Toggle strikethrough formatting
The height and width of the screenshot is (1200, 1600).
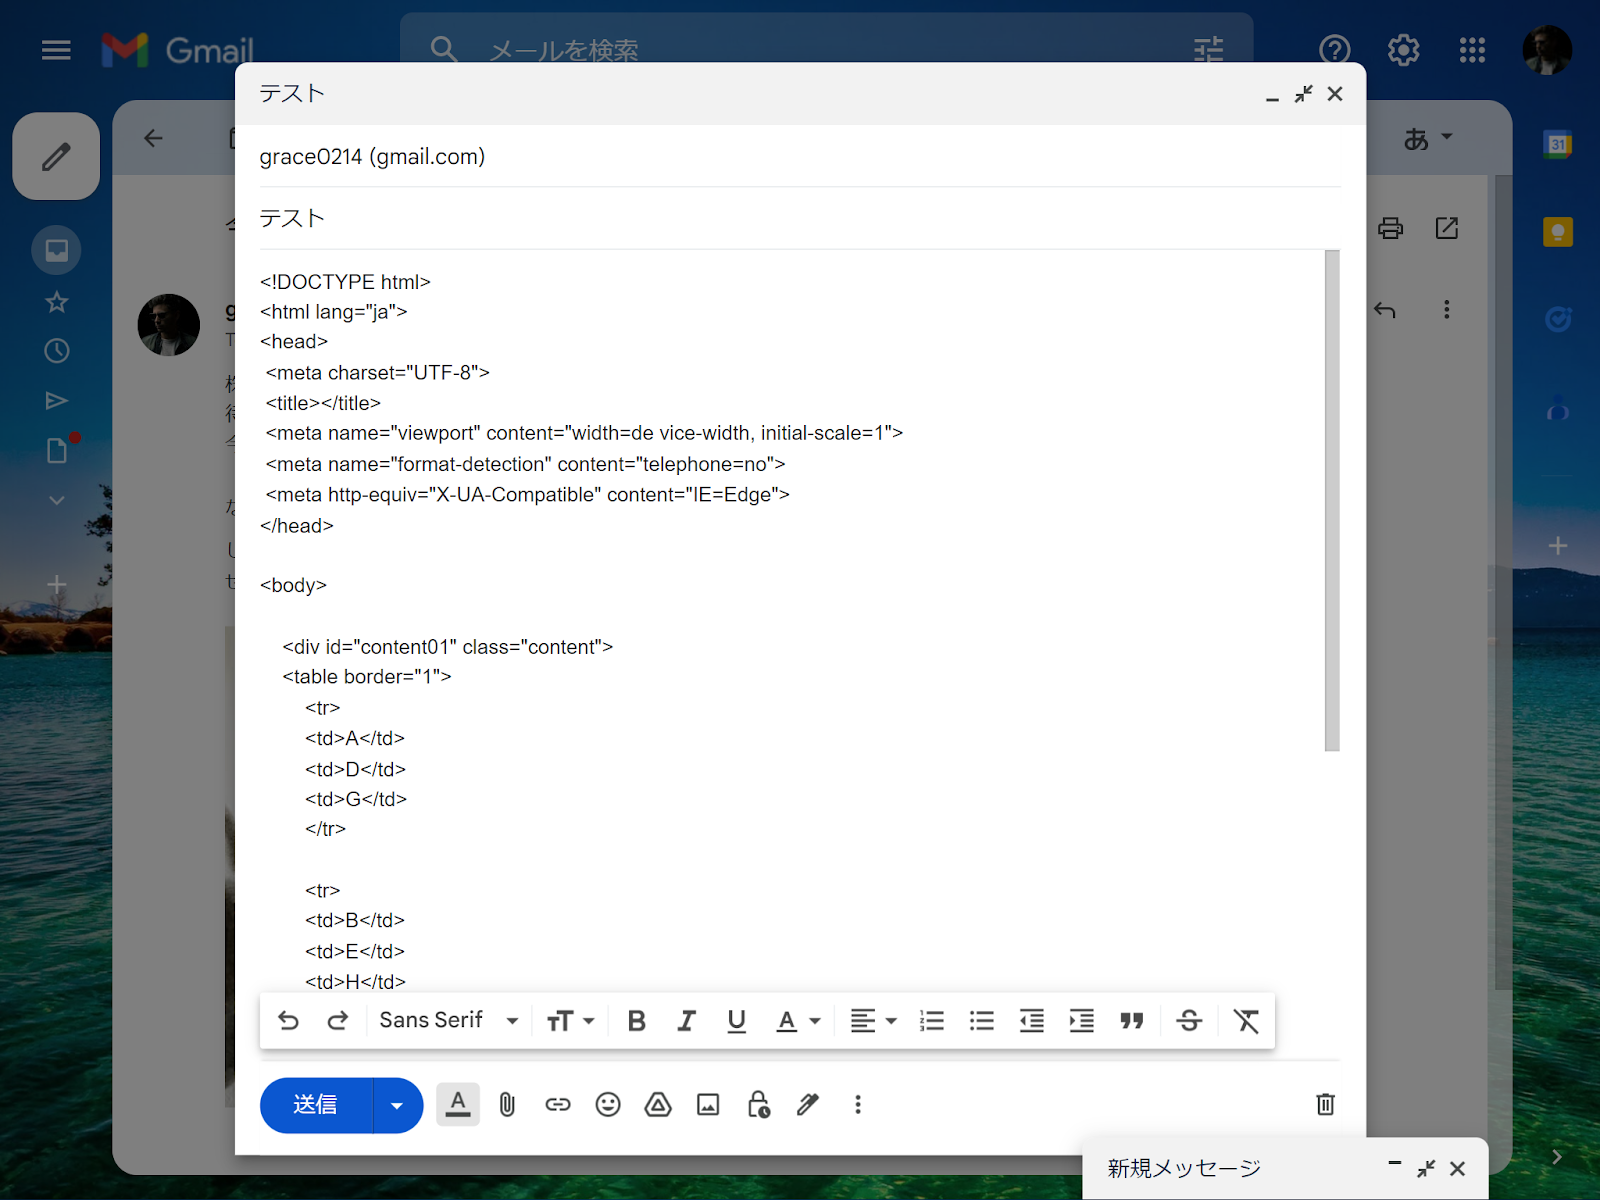pyautogui.click(x=1190, y=1021)
